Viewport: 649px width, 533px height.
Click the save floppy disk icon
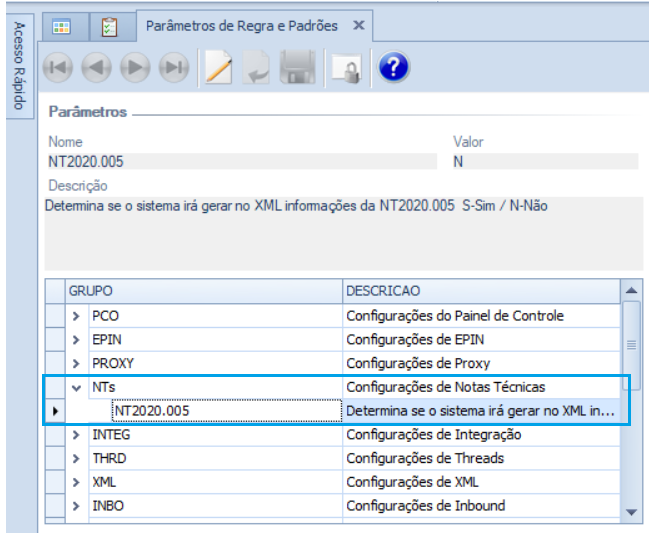298,67
